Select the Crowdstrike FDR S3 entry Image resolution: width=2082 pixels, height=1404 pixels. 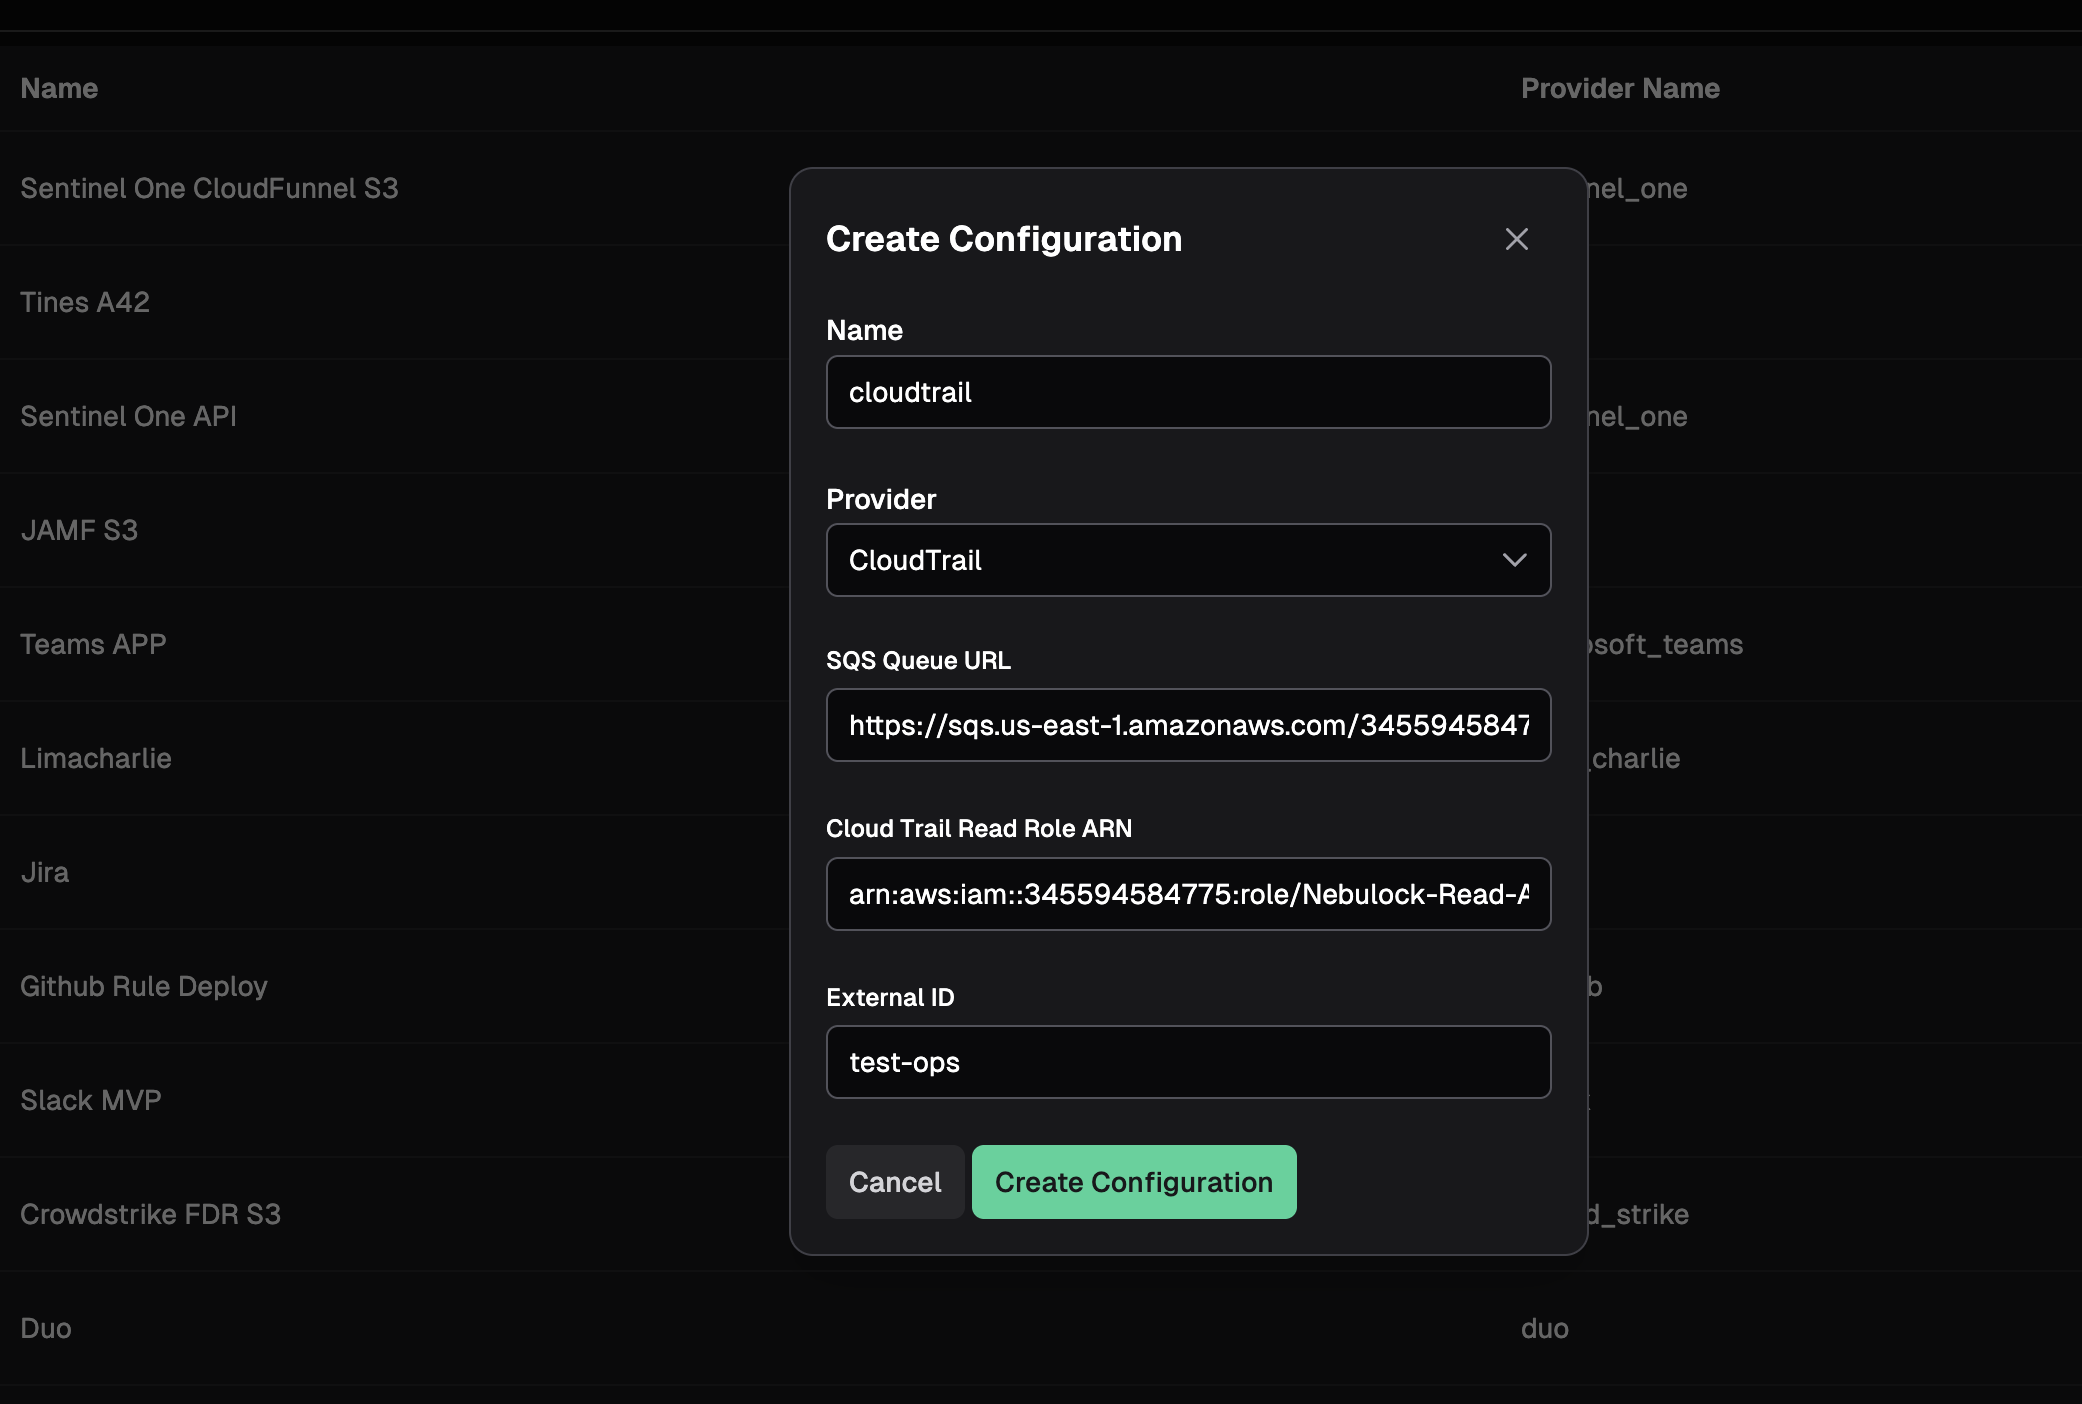click(x=150, y=1214)
